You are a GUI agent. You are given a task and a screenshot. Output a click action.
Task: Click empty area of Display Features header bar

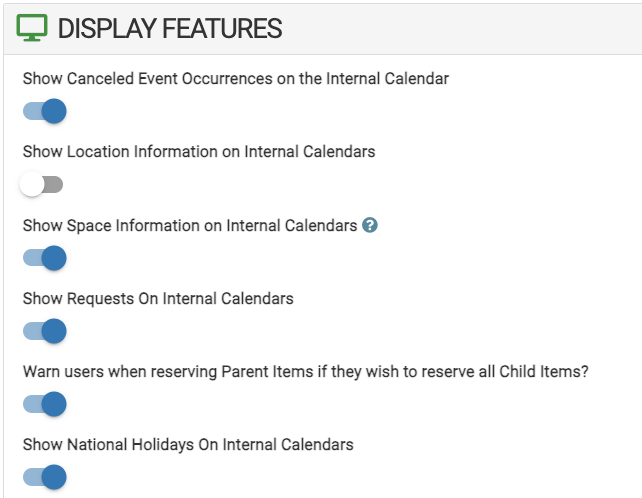point(460,29)
